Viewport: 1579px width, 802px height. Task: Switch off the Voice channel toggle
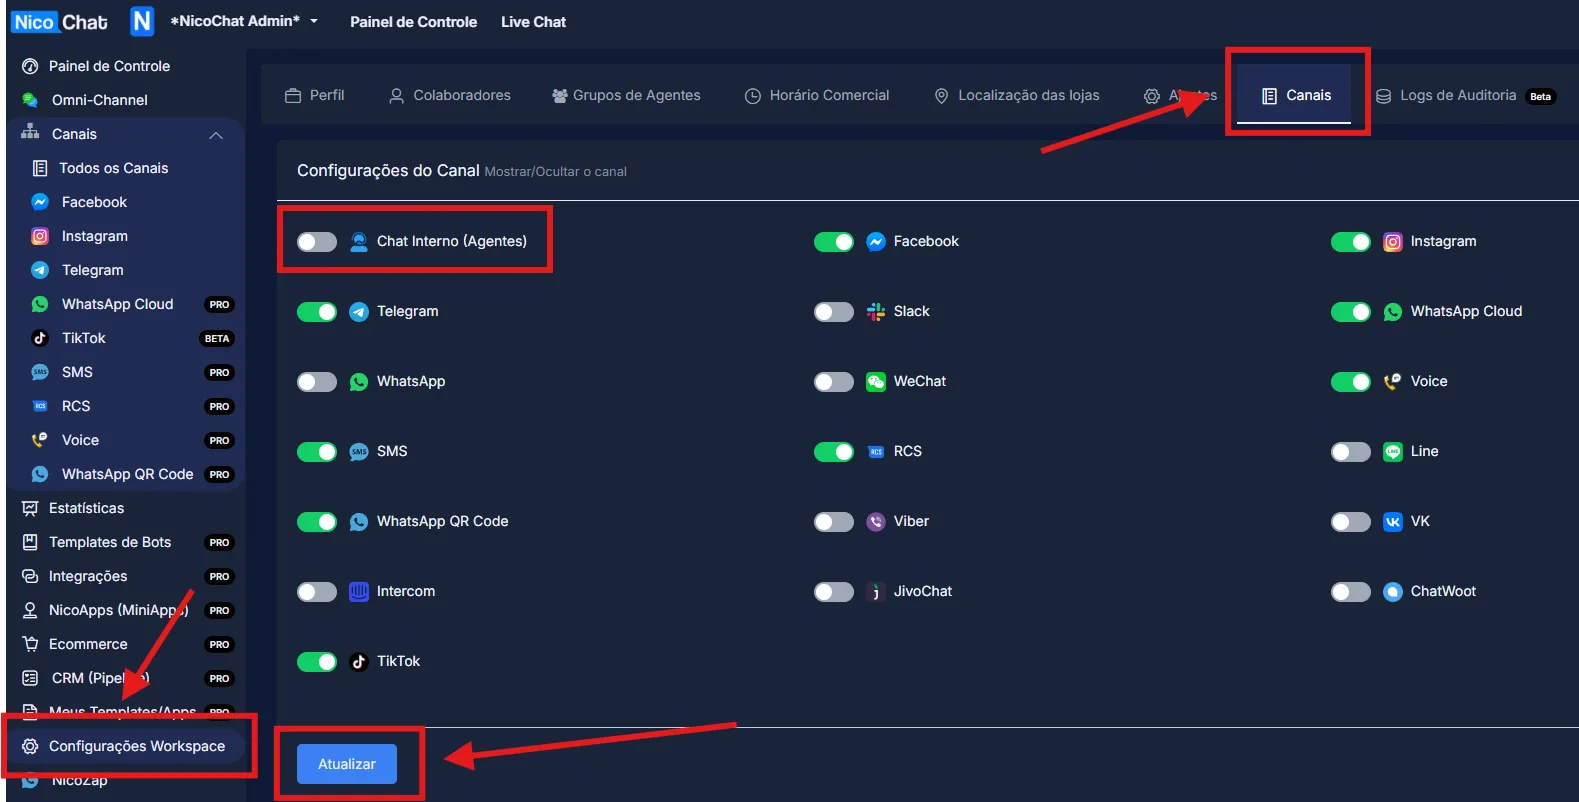[1351, 382]
